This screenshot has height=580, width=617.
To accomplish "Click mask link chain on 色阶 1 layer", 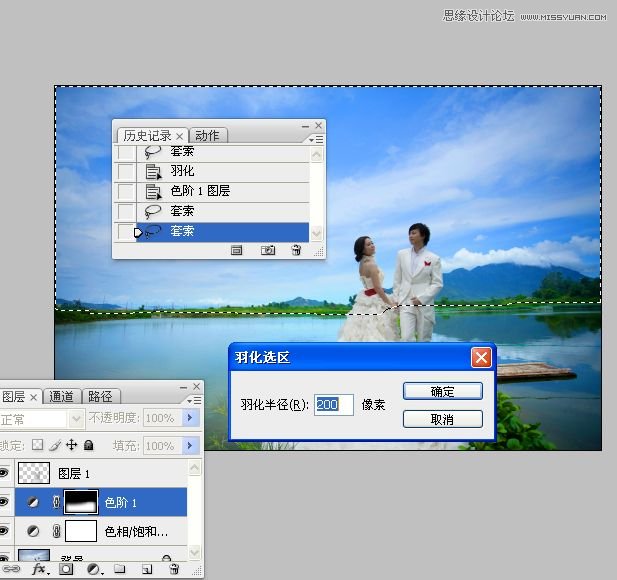I will 56,502.
